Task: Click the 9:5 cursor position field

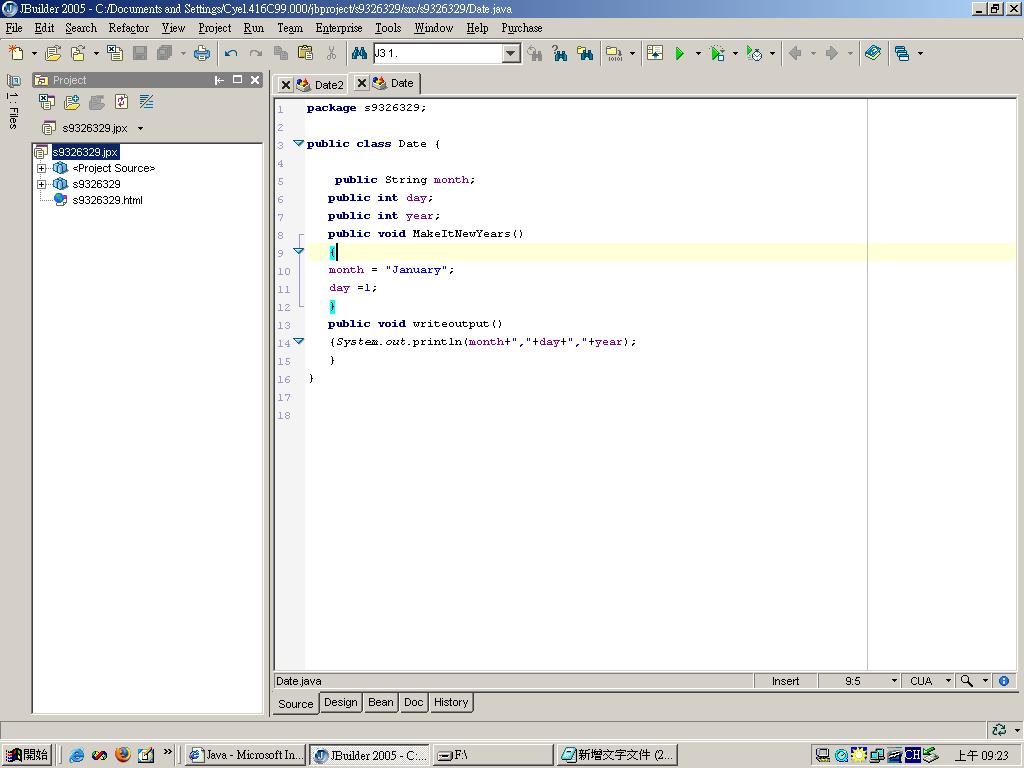Action: coord(853,680)
